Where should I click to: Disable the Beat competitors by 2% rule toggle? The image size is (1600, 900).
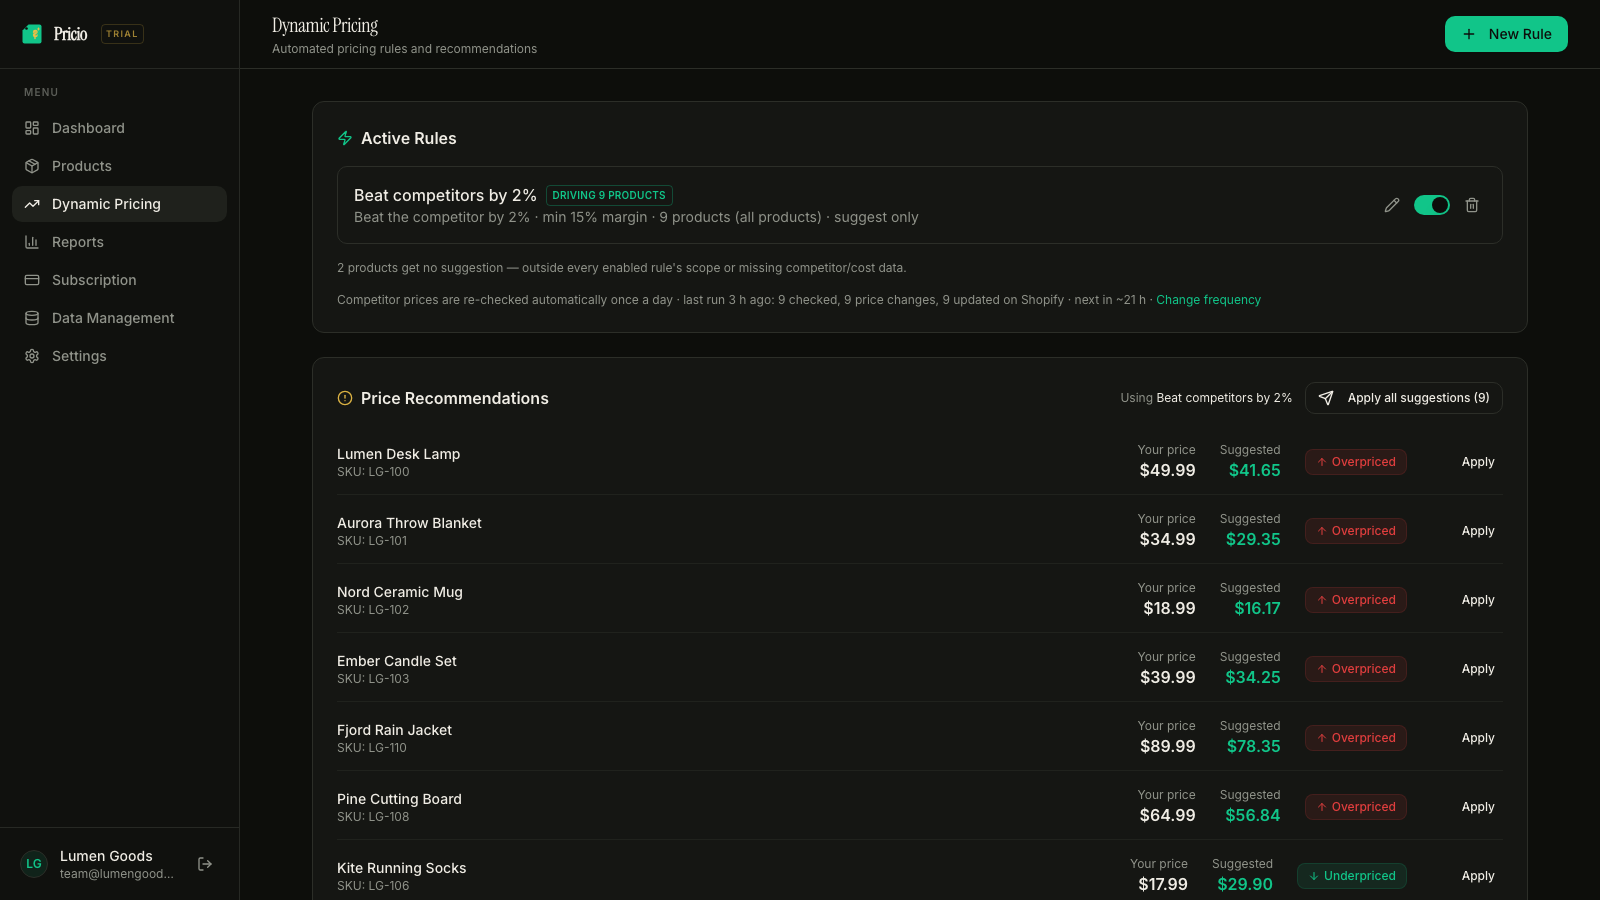pyautogui.click(x=1432, y=205)
